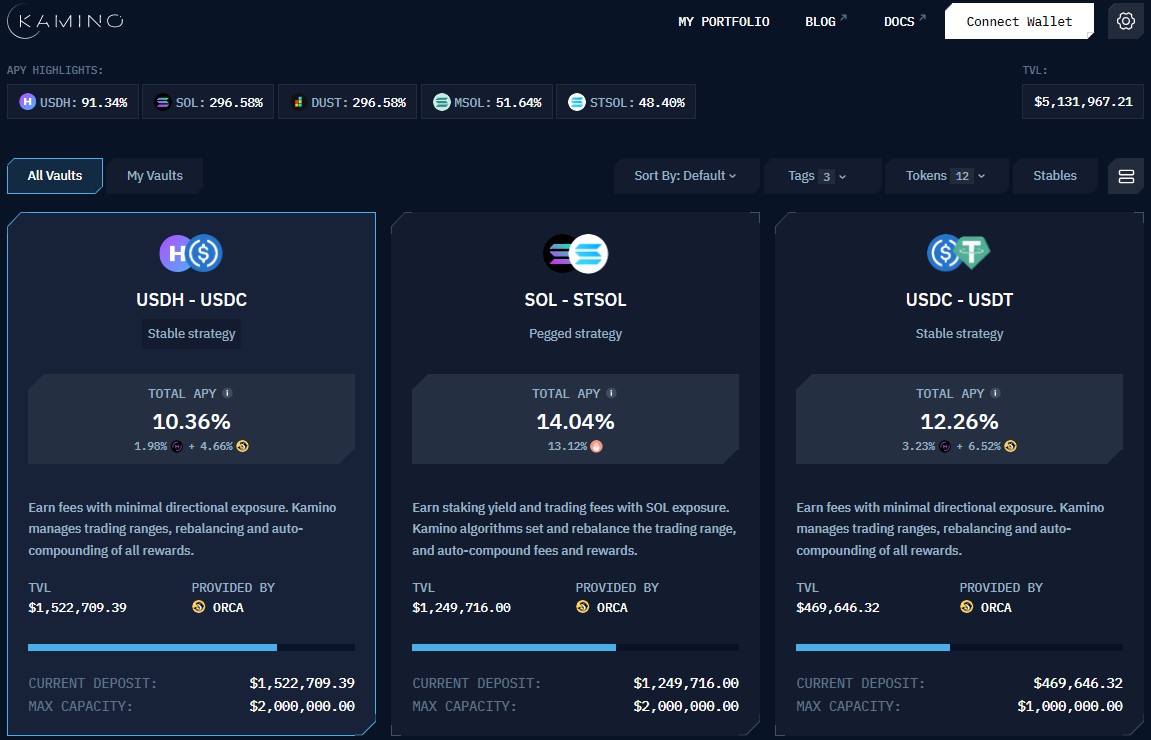Click the SOL-STSOL capacity progress bar
Viewport: 1151px width, 740px height.
tap(576, 648)
